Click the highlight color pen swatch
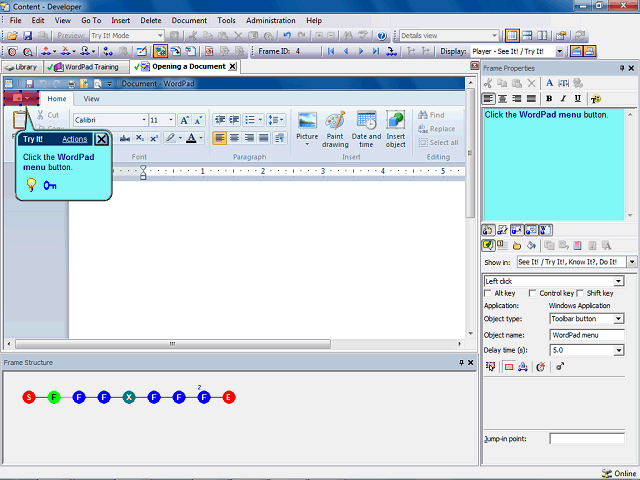 click(171, 138)
